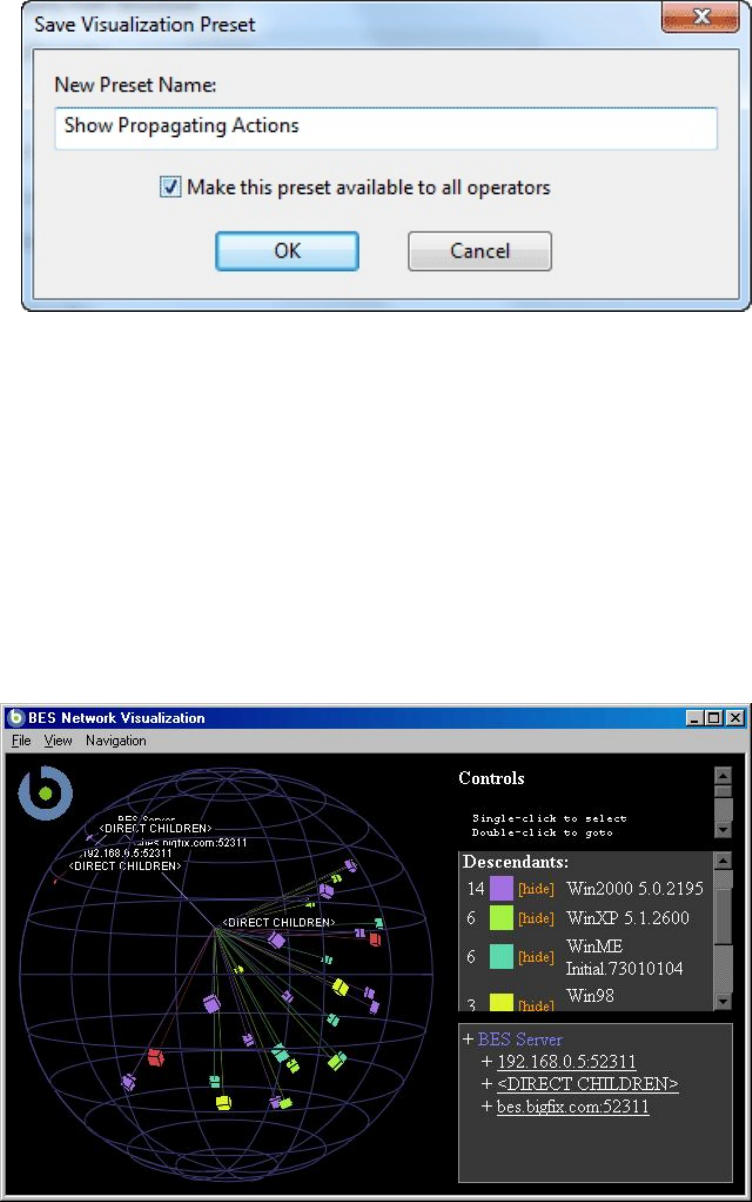752x1202 pixels.
Task: Select the center <DIRECT CHILDREN> node label on globe
Action: point(278,922)
